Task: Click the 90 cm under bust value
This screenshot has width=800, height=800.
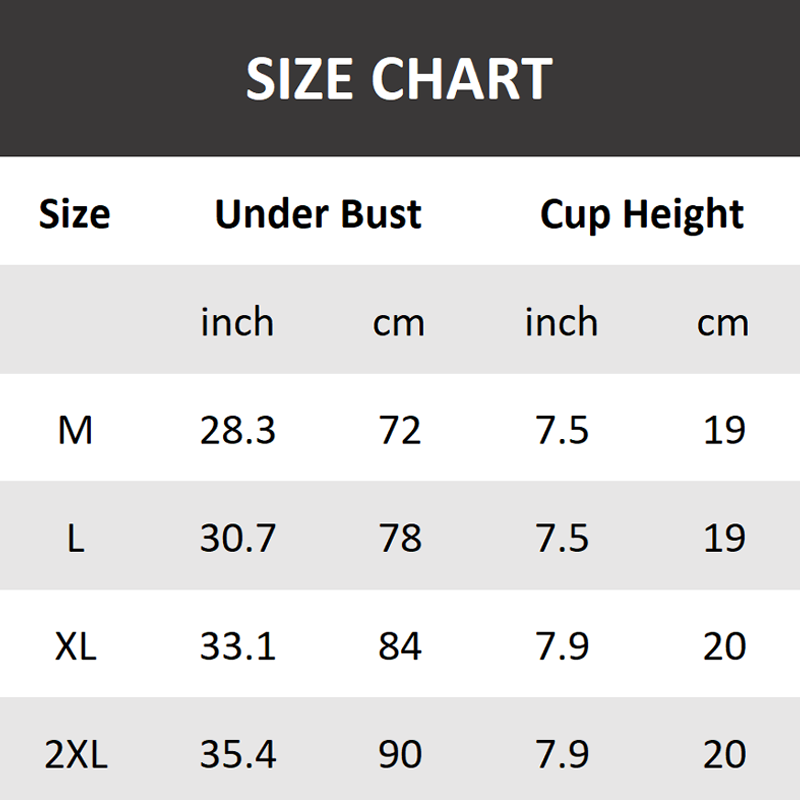Action: click(x=400, y=755)
